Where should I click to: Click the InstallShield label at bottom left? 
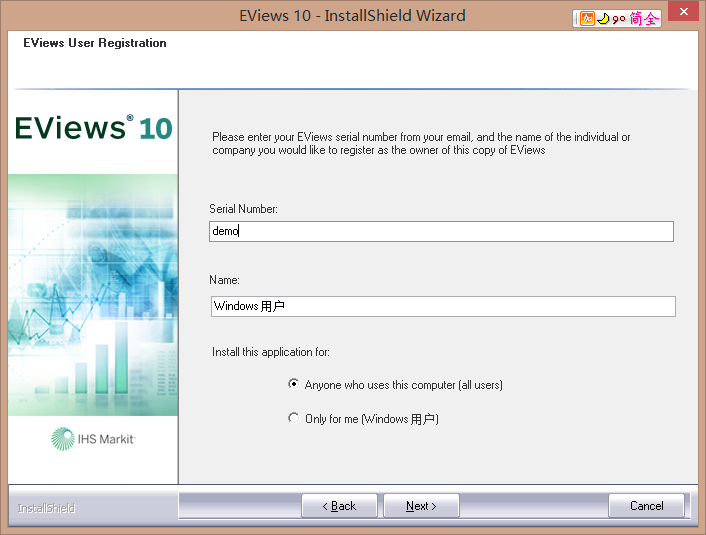point(46,508)
